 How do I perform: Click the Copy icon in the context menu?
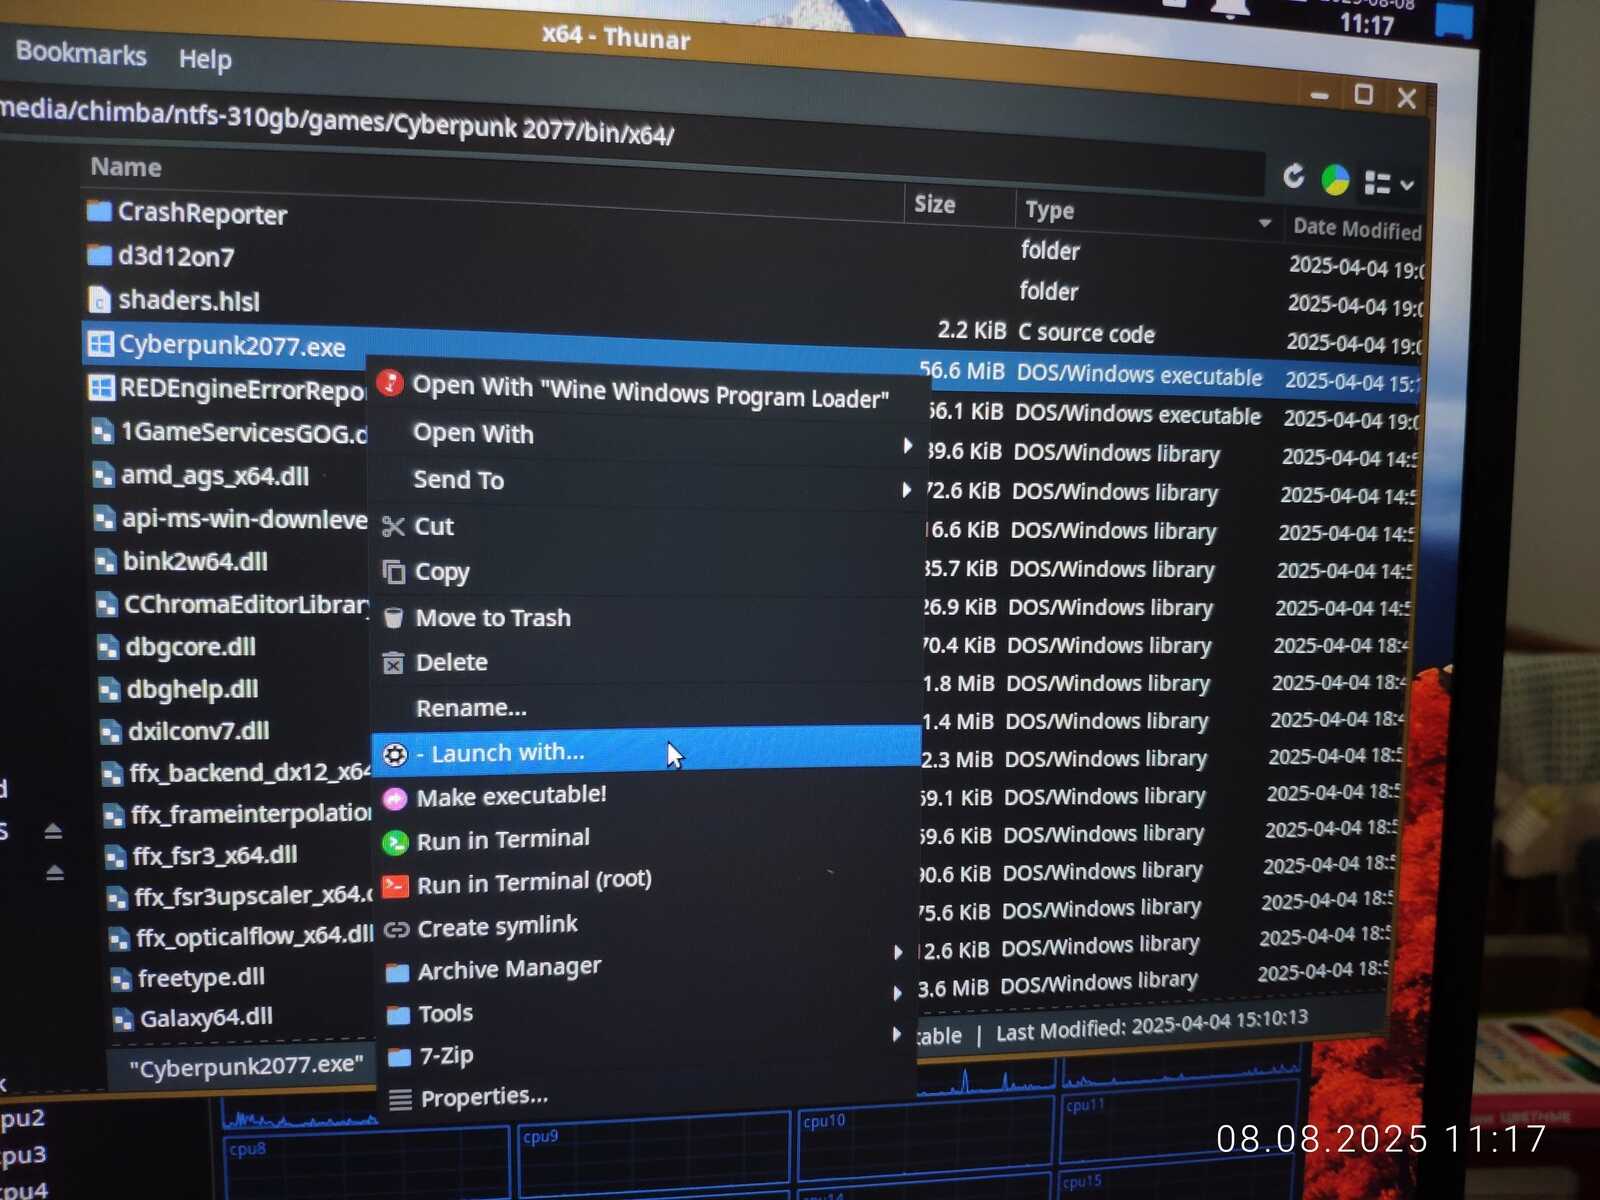click(394, 571)
